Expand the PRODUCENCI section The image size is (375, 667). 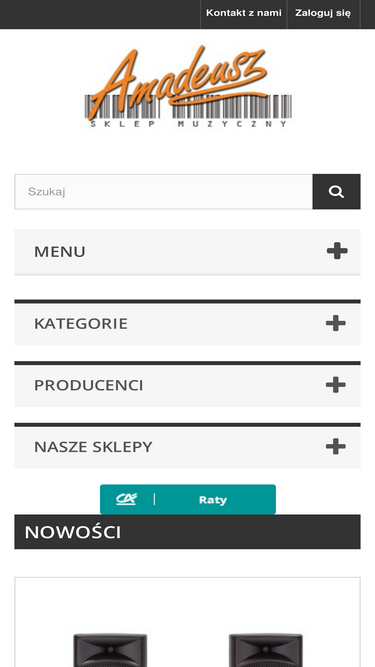tap(188, 384)
